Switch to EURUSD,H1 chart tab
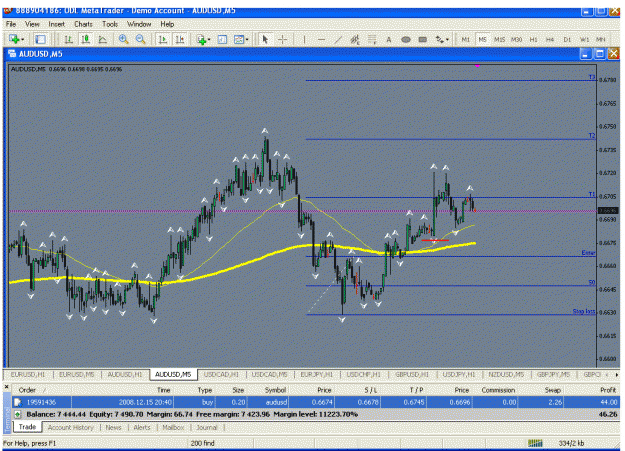 click(28, 374)
